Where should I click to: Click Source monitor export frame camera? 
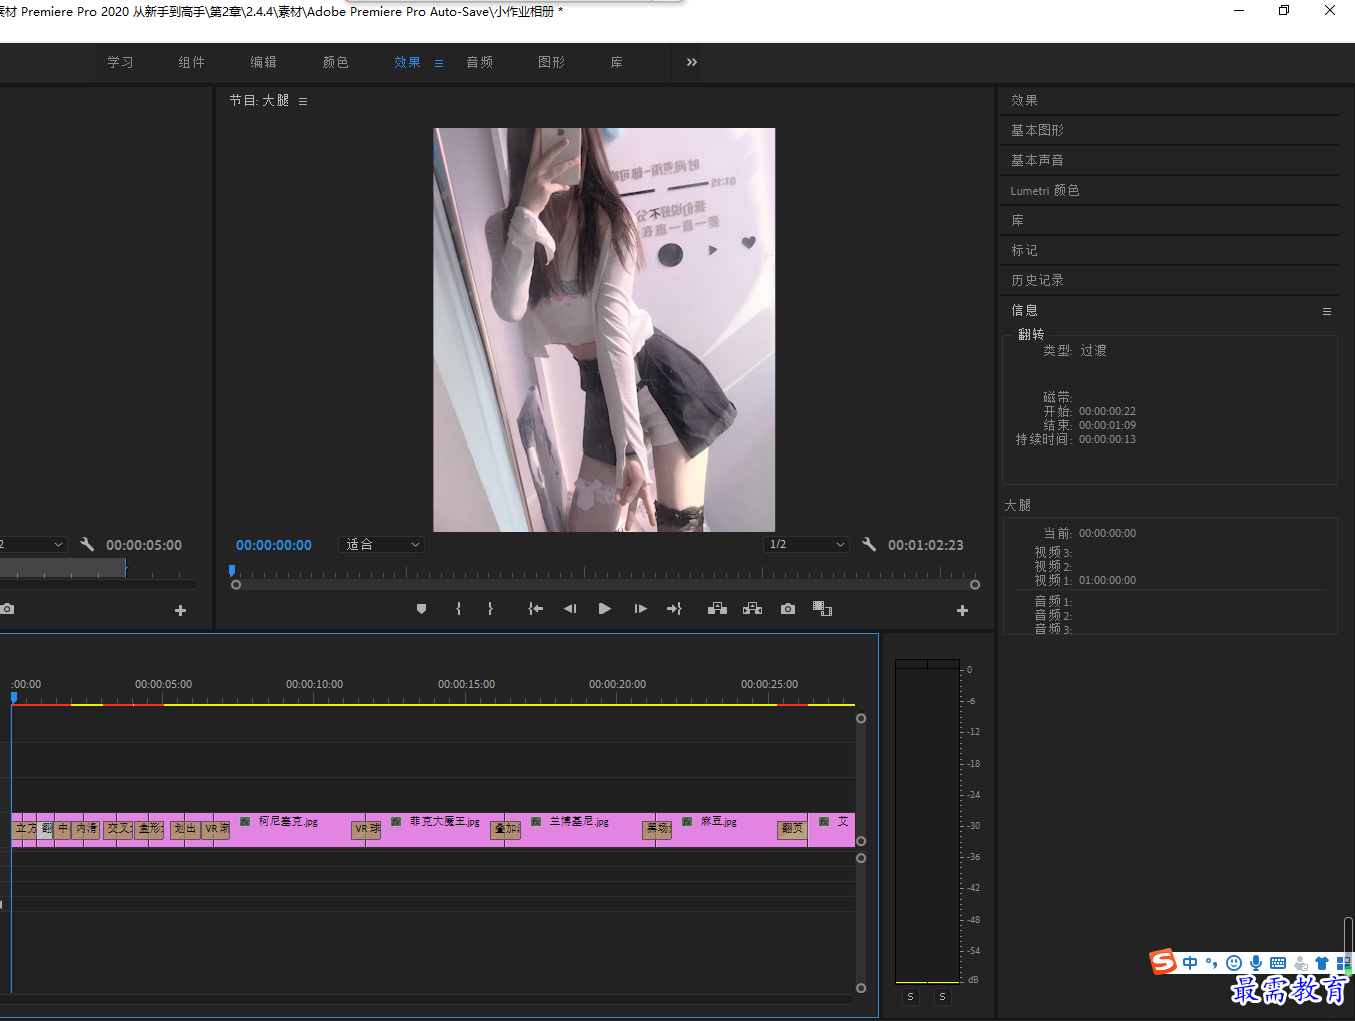coord(7,609)
